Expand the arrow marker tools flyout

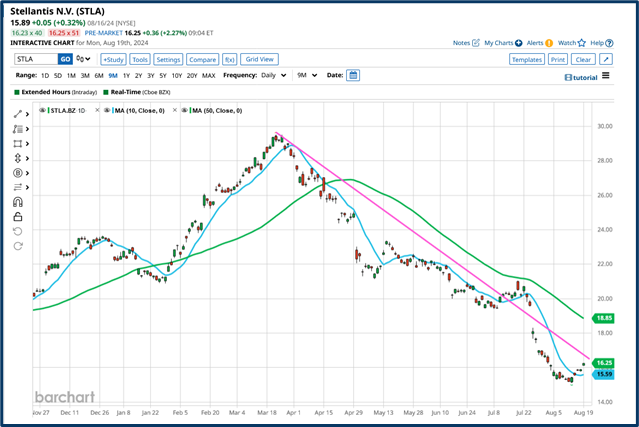27,158
